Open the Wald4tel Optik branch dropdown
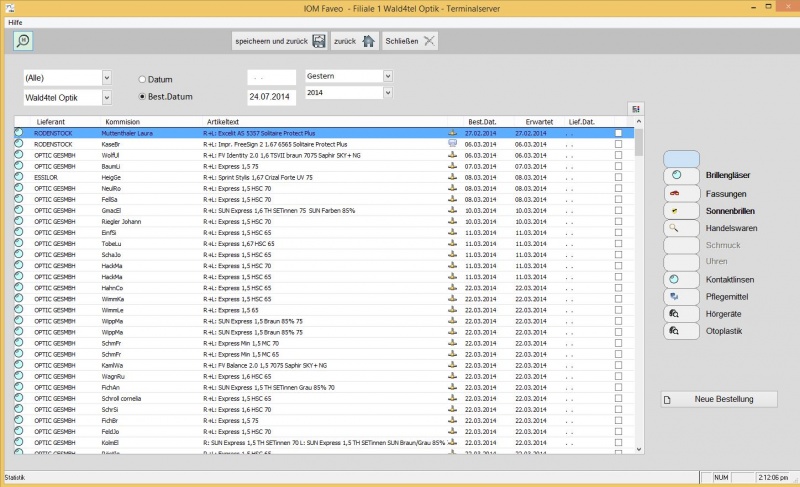Image resolution: width=800 pixels, height=487 pixels. click(106, 97)
